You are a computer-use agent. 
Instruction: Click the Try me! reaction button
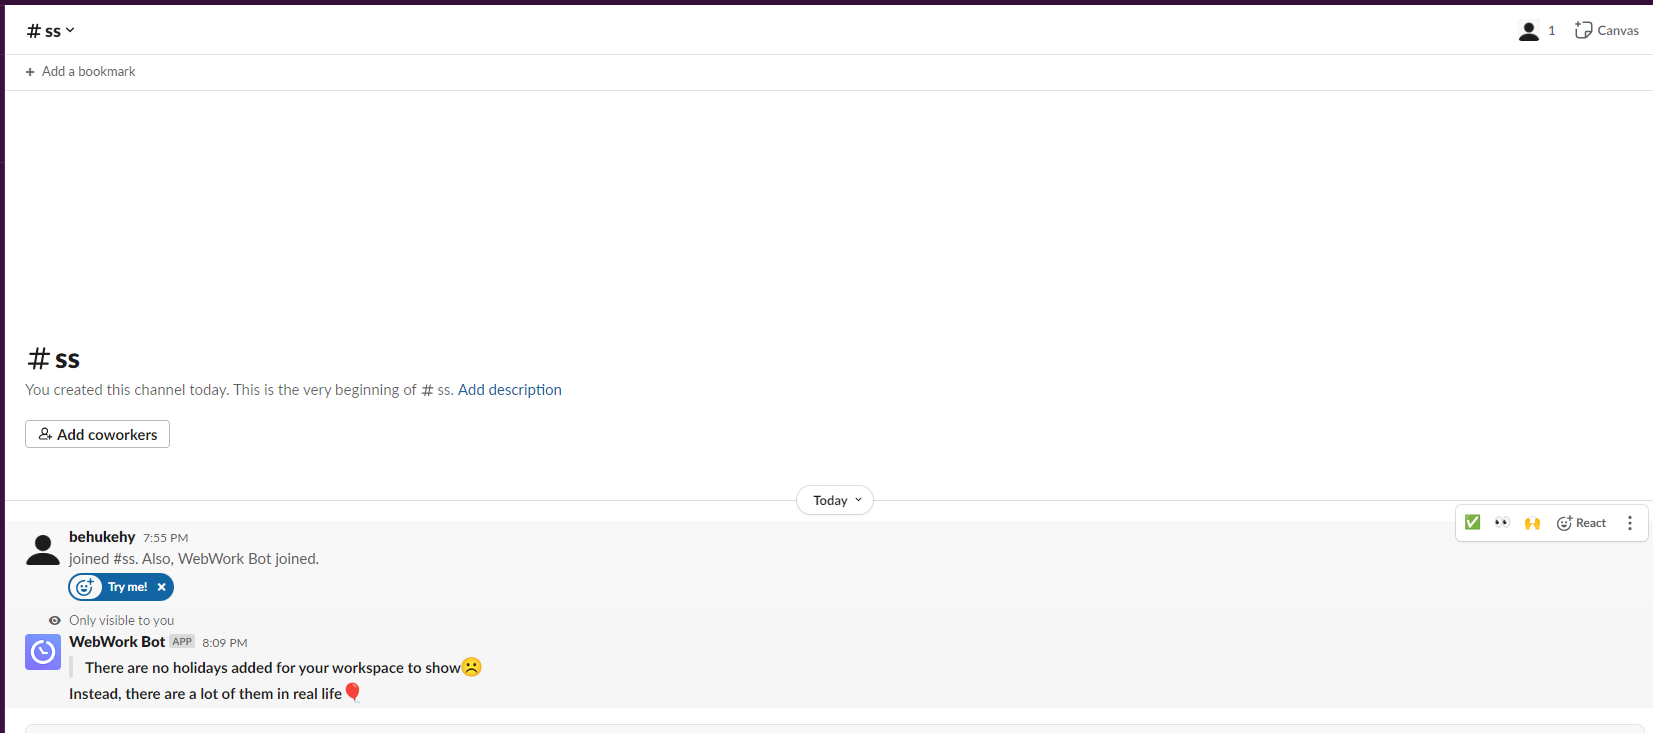[115, 587]
